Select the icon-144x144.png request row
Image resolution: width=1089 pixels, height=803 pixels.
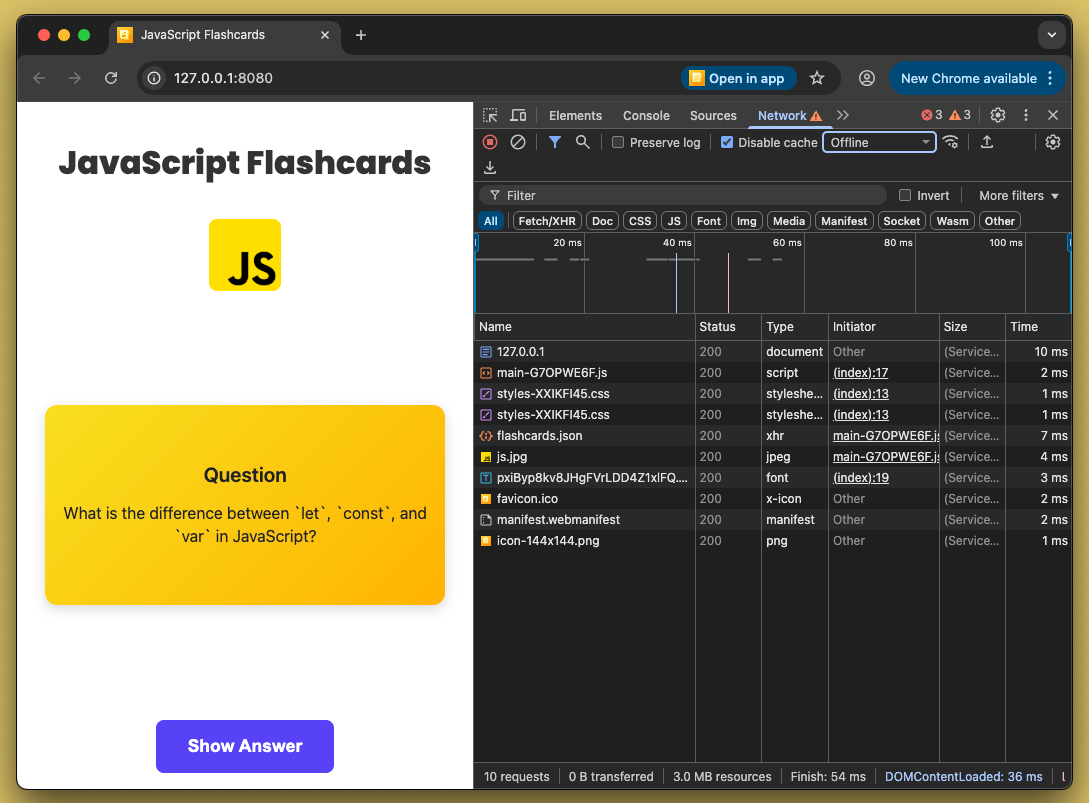click(x=773, y=540)
